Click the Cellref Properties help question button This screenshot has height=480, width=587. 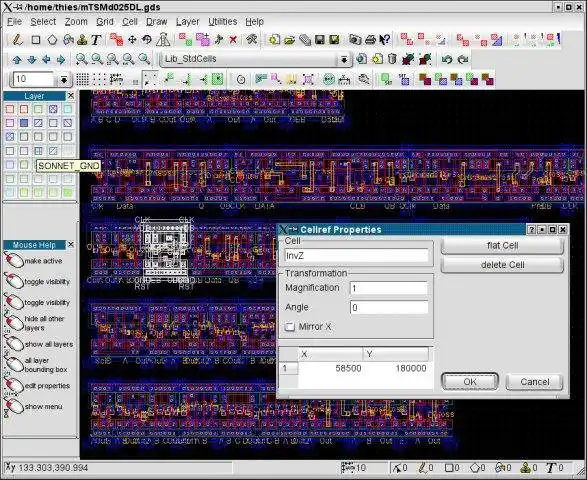point(531,230)
